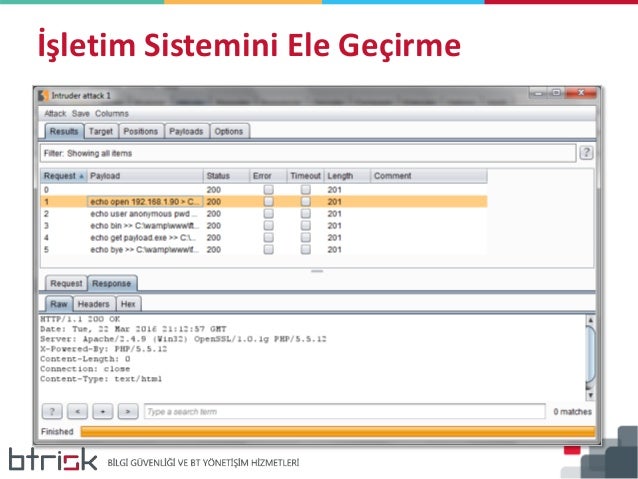Viewport: 638px width, 479px height.
Task: Toggle the Timeout checkbox in request 0 row
Action: (x=306, y=190)
